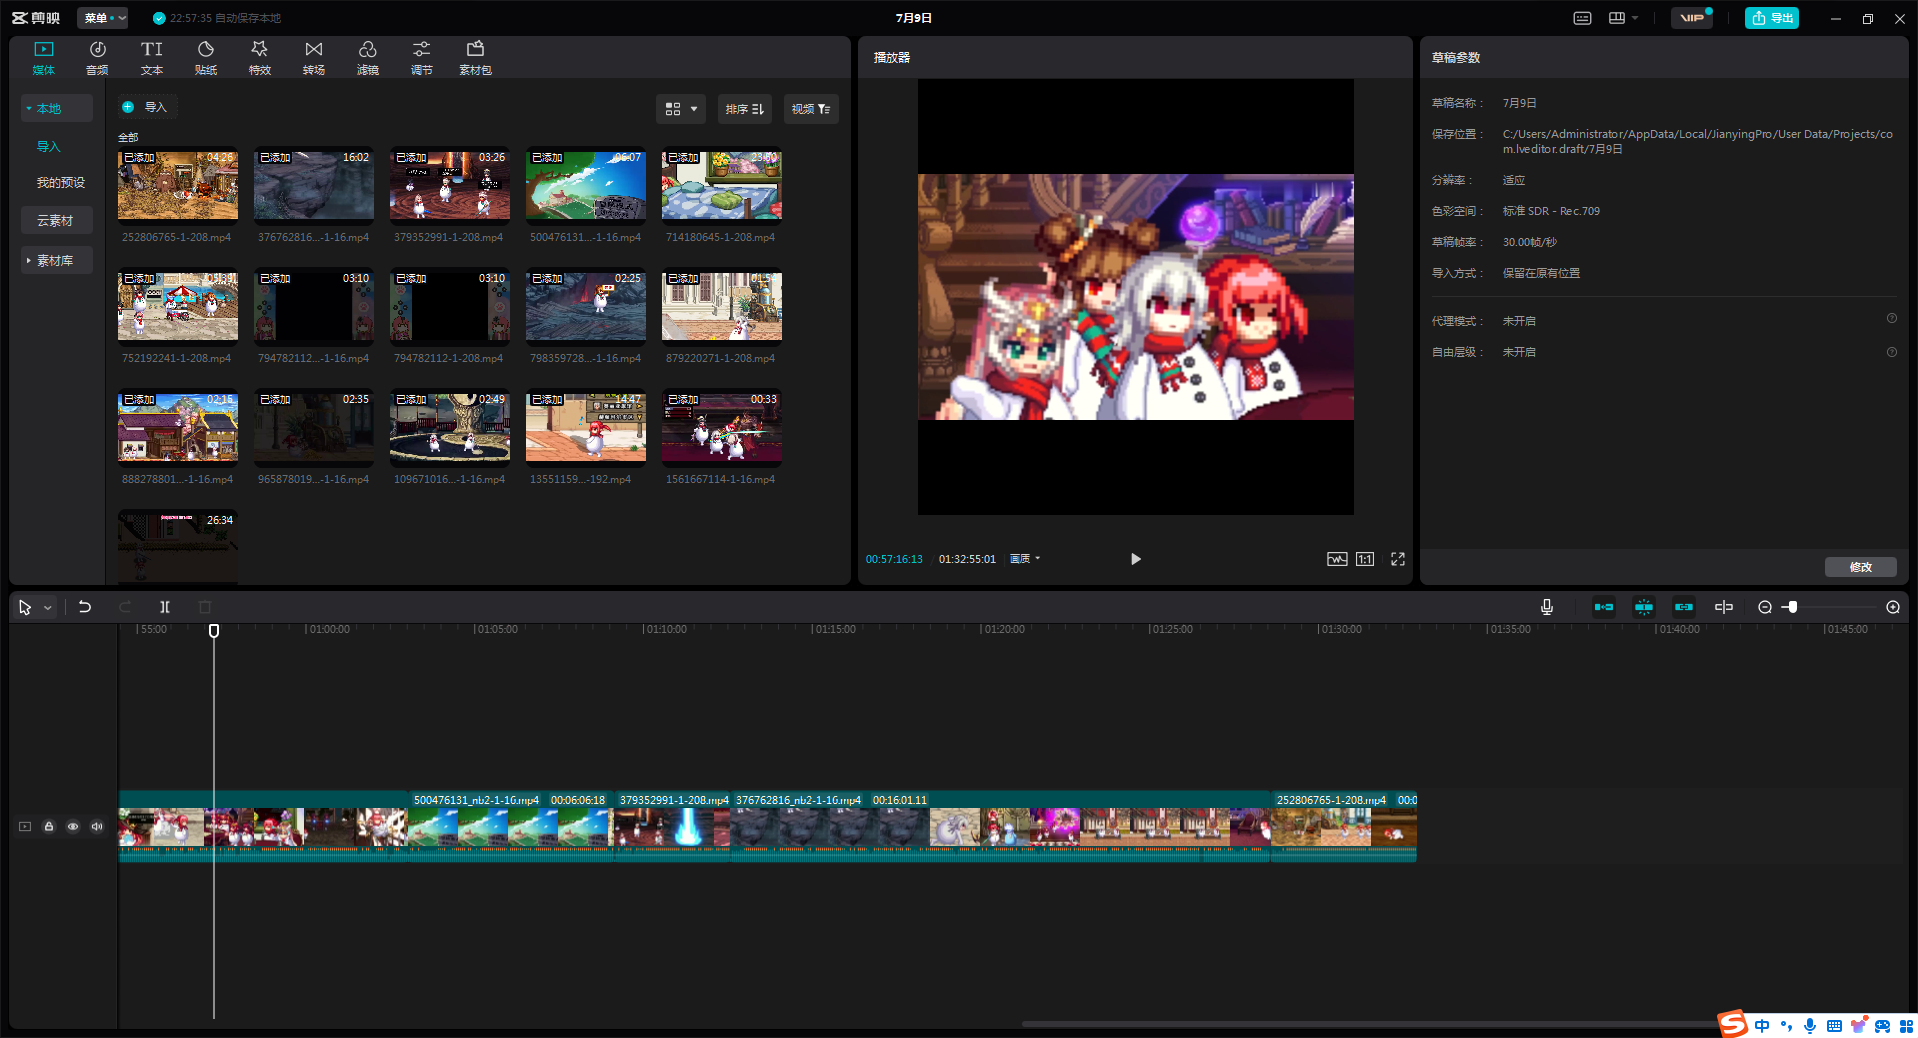Click the 1:1 ratio icon in player
This screenshot has width=1918, height=1038.
[x=1365, y=559]
